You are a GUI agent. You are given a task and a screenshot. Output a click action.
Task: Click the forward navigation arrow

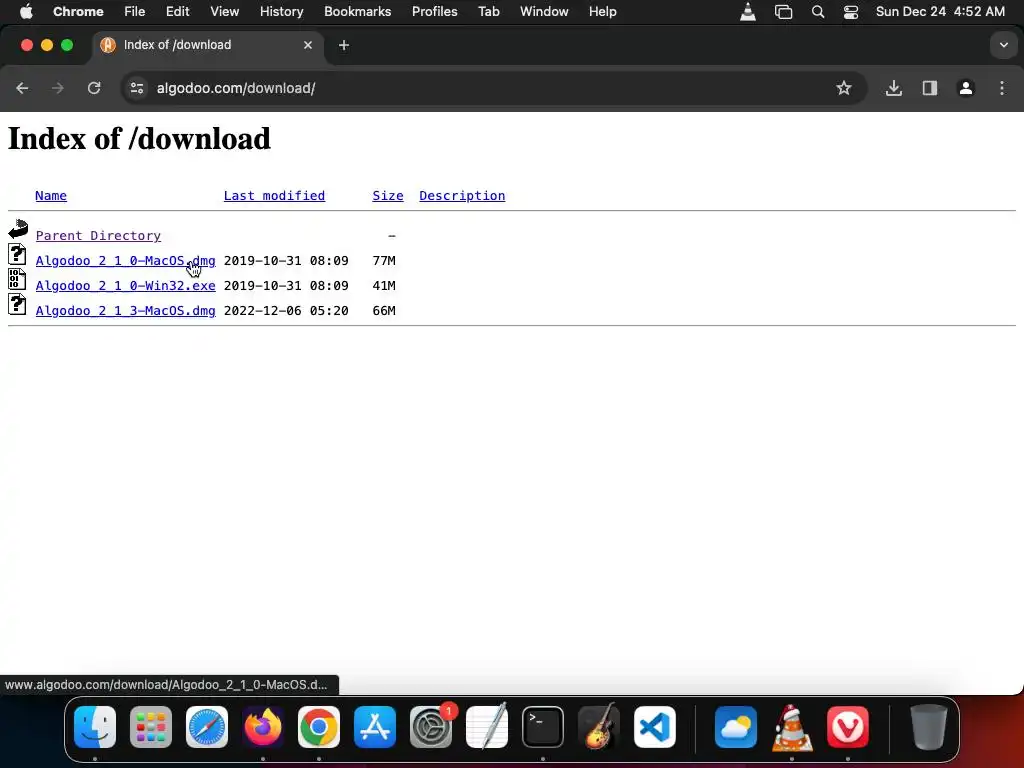coord(58,88)
